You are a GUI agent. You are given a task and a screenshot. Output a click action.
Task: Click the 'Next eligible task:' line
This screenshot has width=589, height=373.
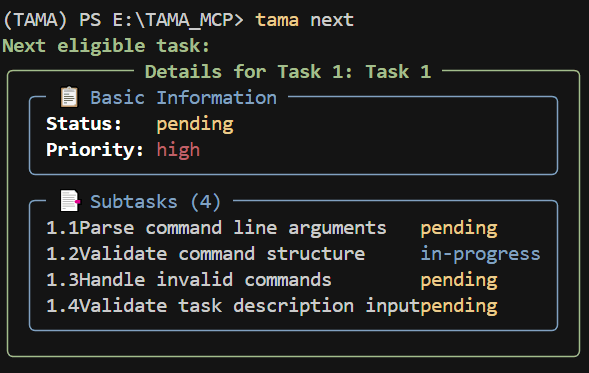(x=106, y=46)
